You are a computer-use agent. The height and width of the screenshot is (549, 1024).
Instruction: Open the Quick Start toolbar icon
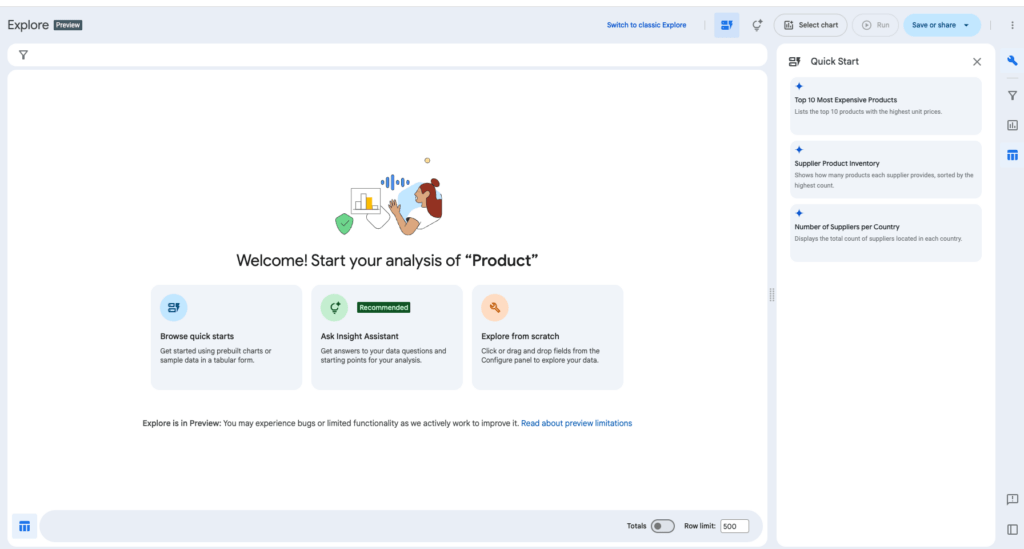(x=726, y=25)
